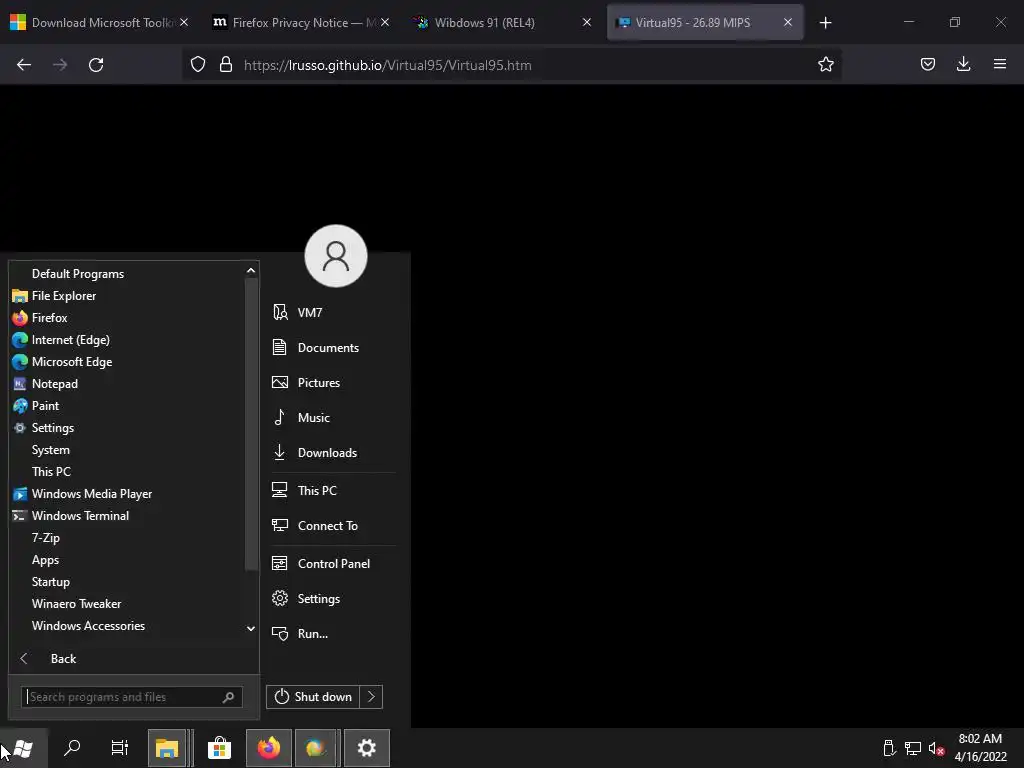Open Default Programs
The width and height of the screenshot is (1024, 768).
[78, 274]
